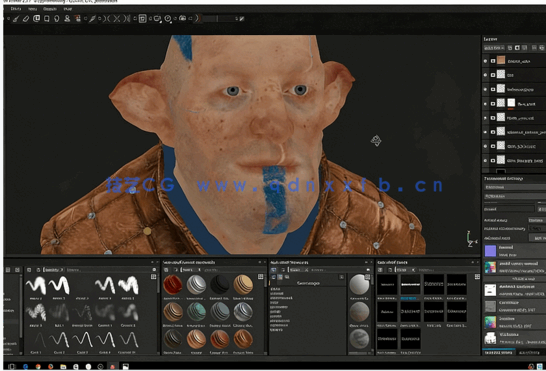This screenshot has height=371, width=546.
Task: Toggle the grid view icon in the brushes shelf
Action: [154, 277]
